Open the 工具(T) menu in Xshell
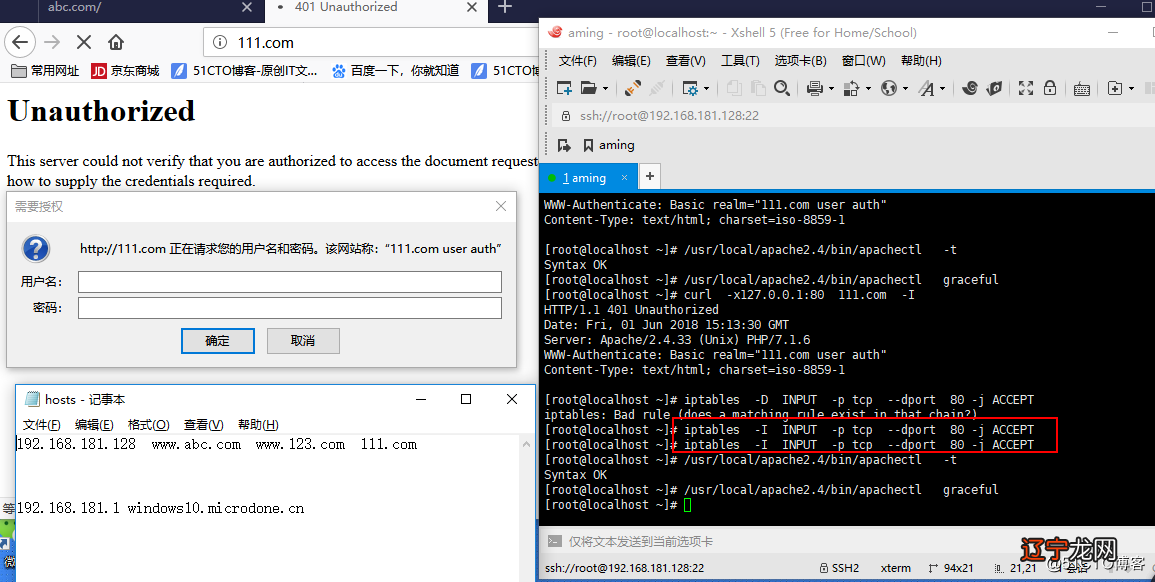The height and width of the screenshot is (582, 1155). point(740,61)
